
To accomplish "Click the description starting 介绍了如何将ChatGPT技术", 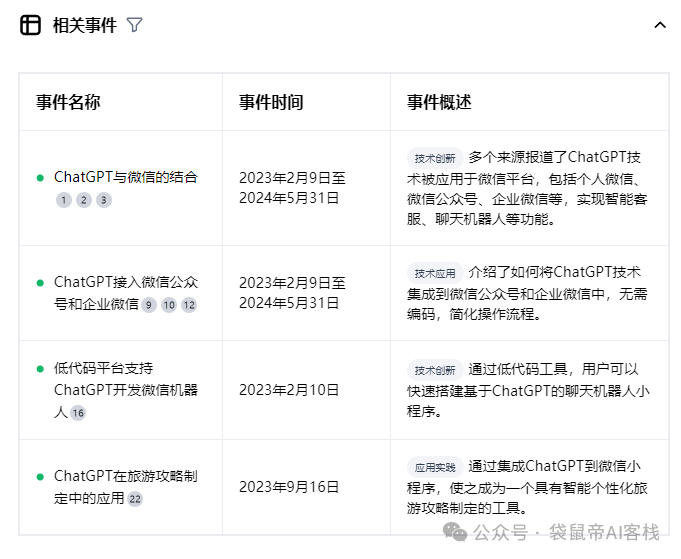I will [527, 293].
